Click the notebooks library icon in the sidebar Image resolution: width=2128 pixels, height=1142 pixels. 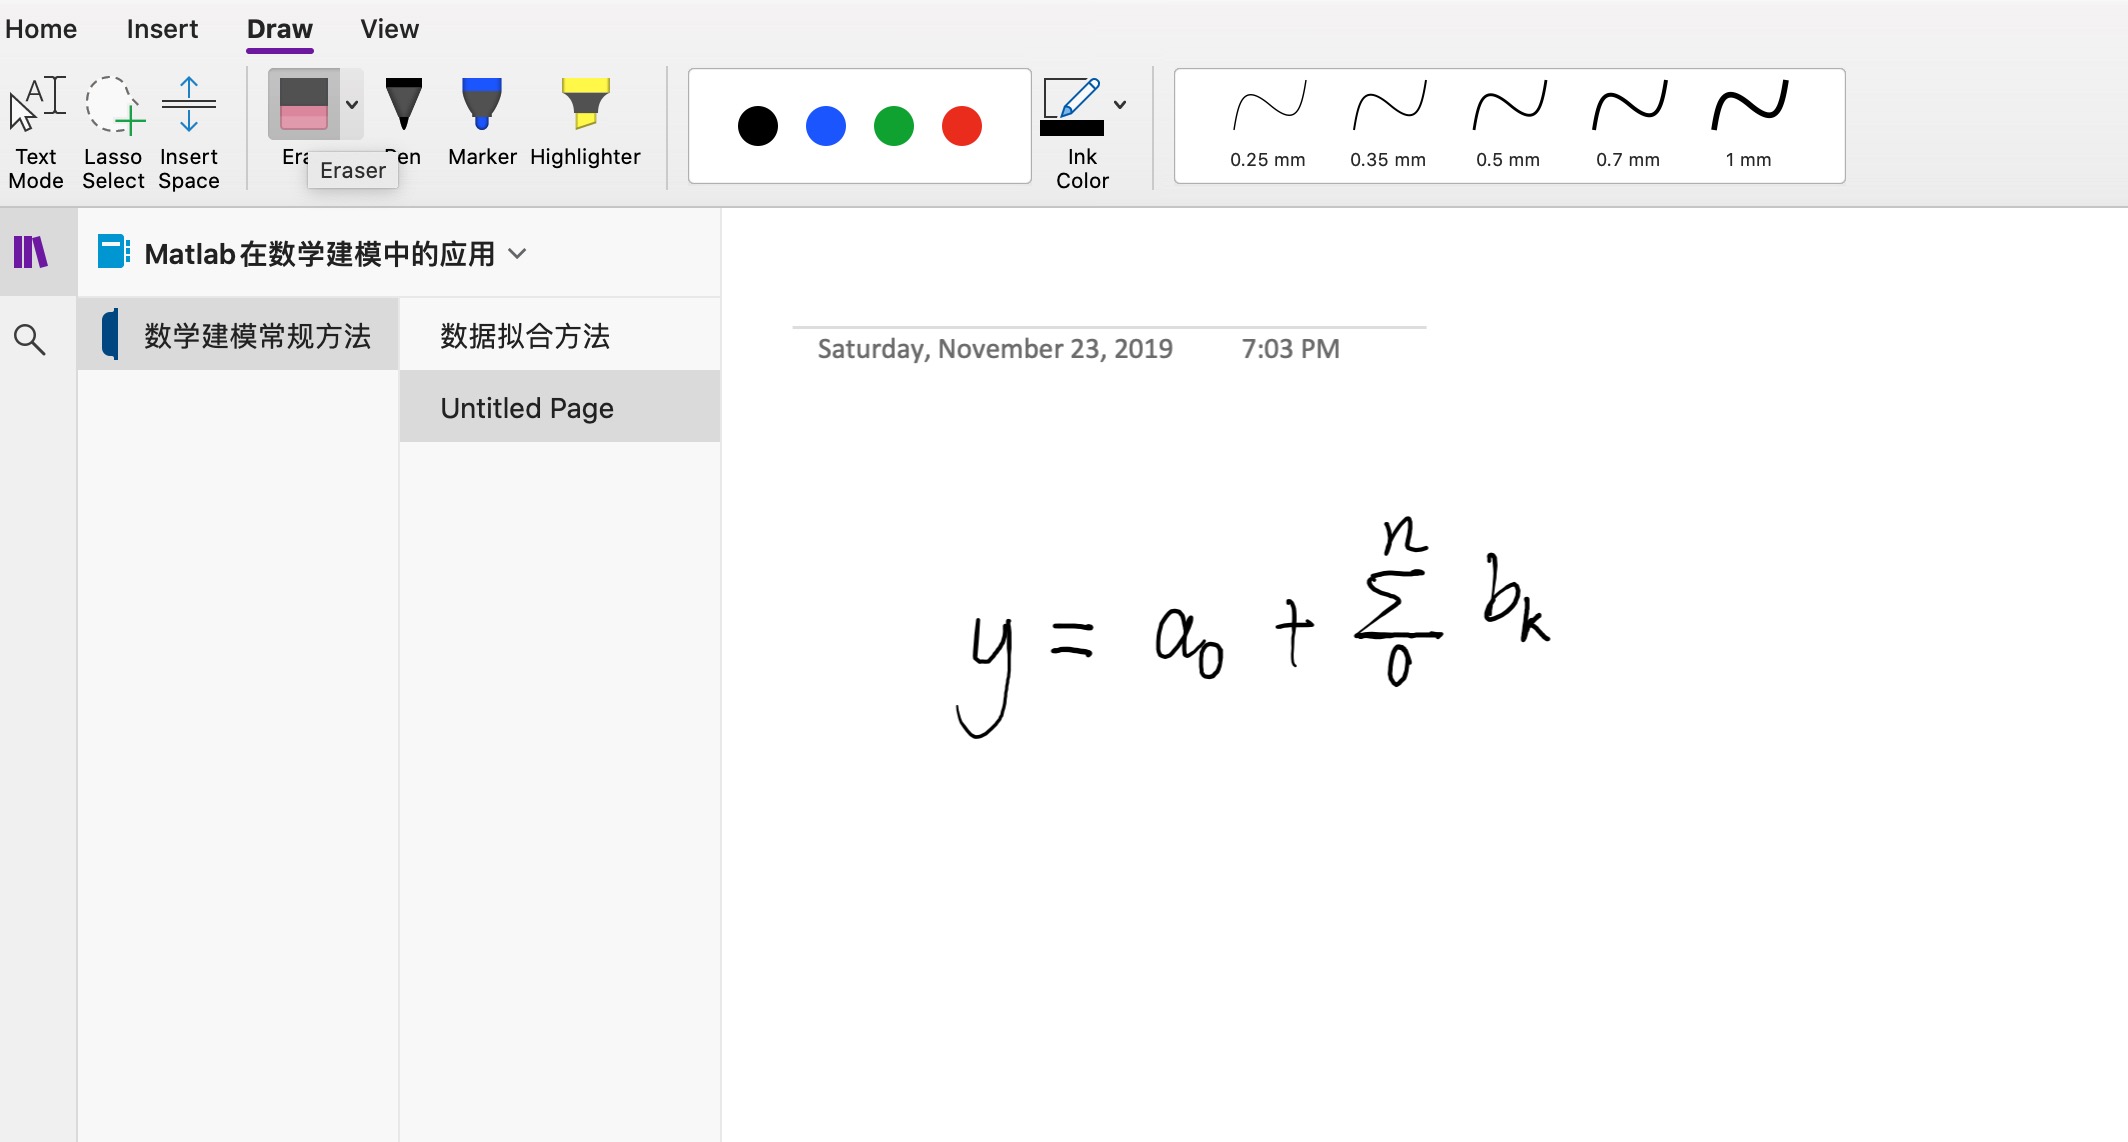click(x=31, y=252)
